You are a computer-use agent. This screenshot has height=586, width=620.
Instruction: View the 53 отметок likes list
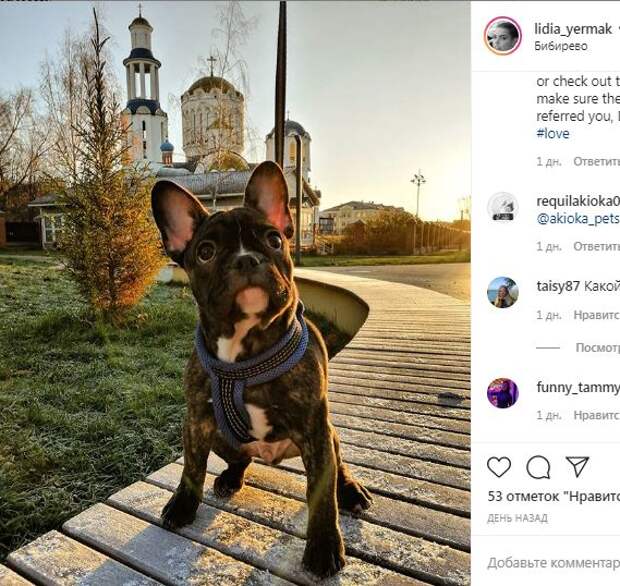553,497
